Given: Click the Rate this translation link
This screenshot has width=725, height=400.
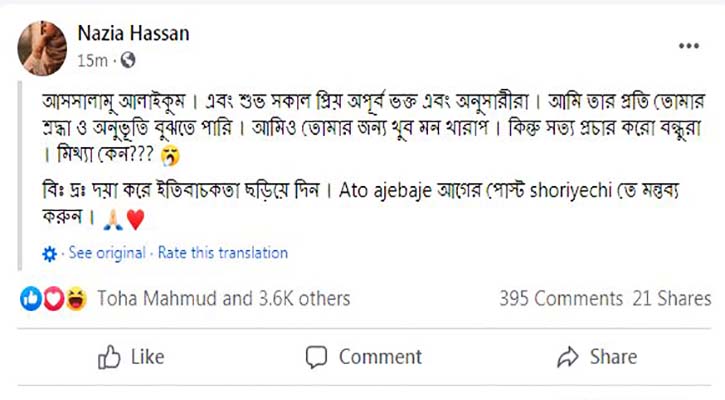Looking at the screenshot, I should [223, 254].
